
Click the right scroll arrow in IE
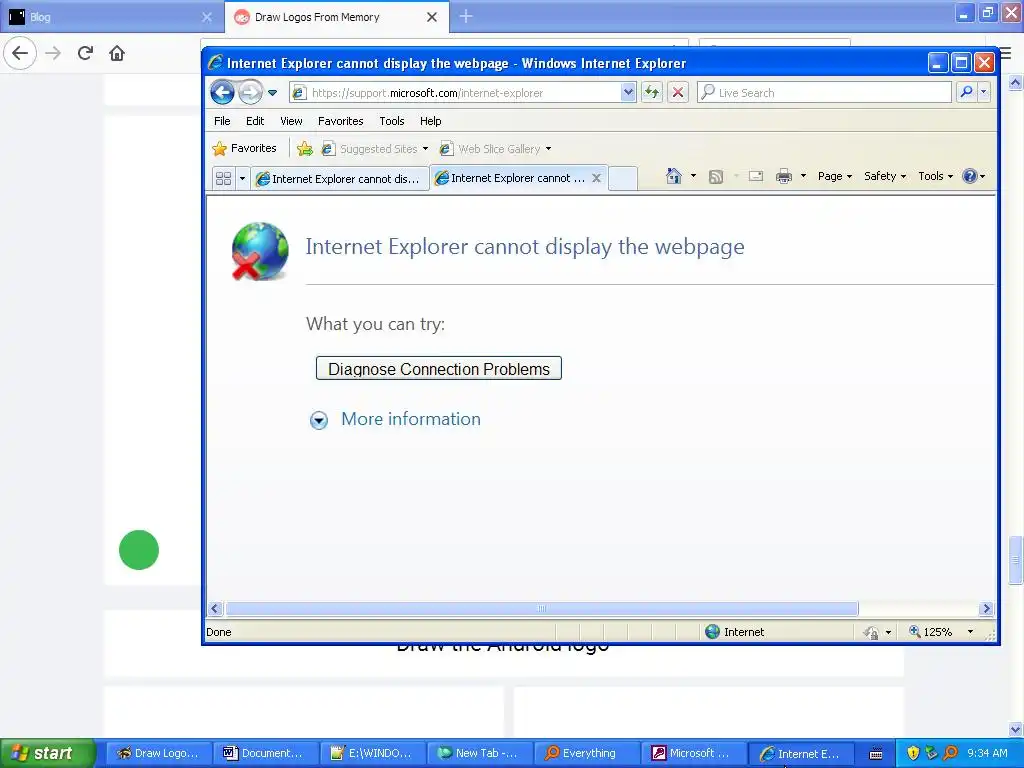[x=986, y=609]
